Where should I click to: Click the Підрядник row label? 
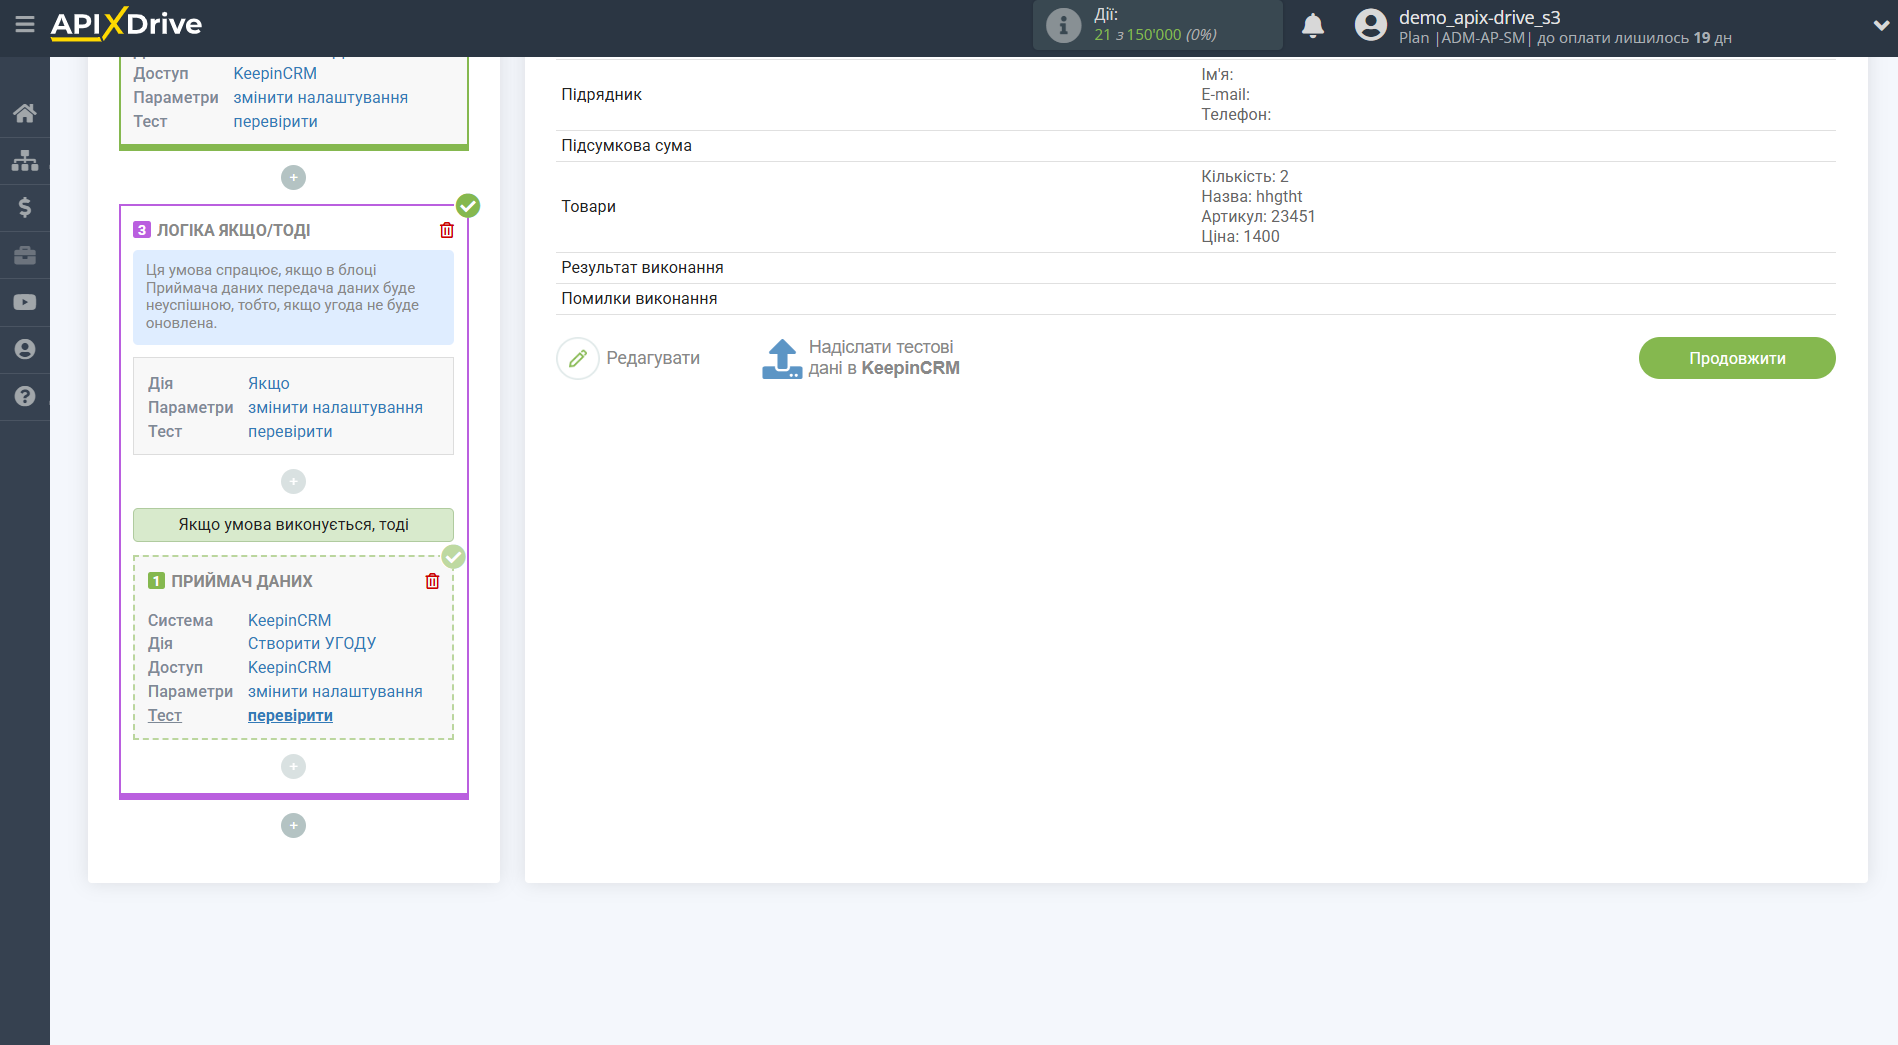(602, 94)
